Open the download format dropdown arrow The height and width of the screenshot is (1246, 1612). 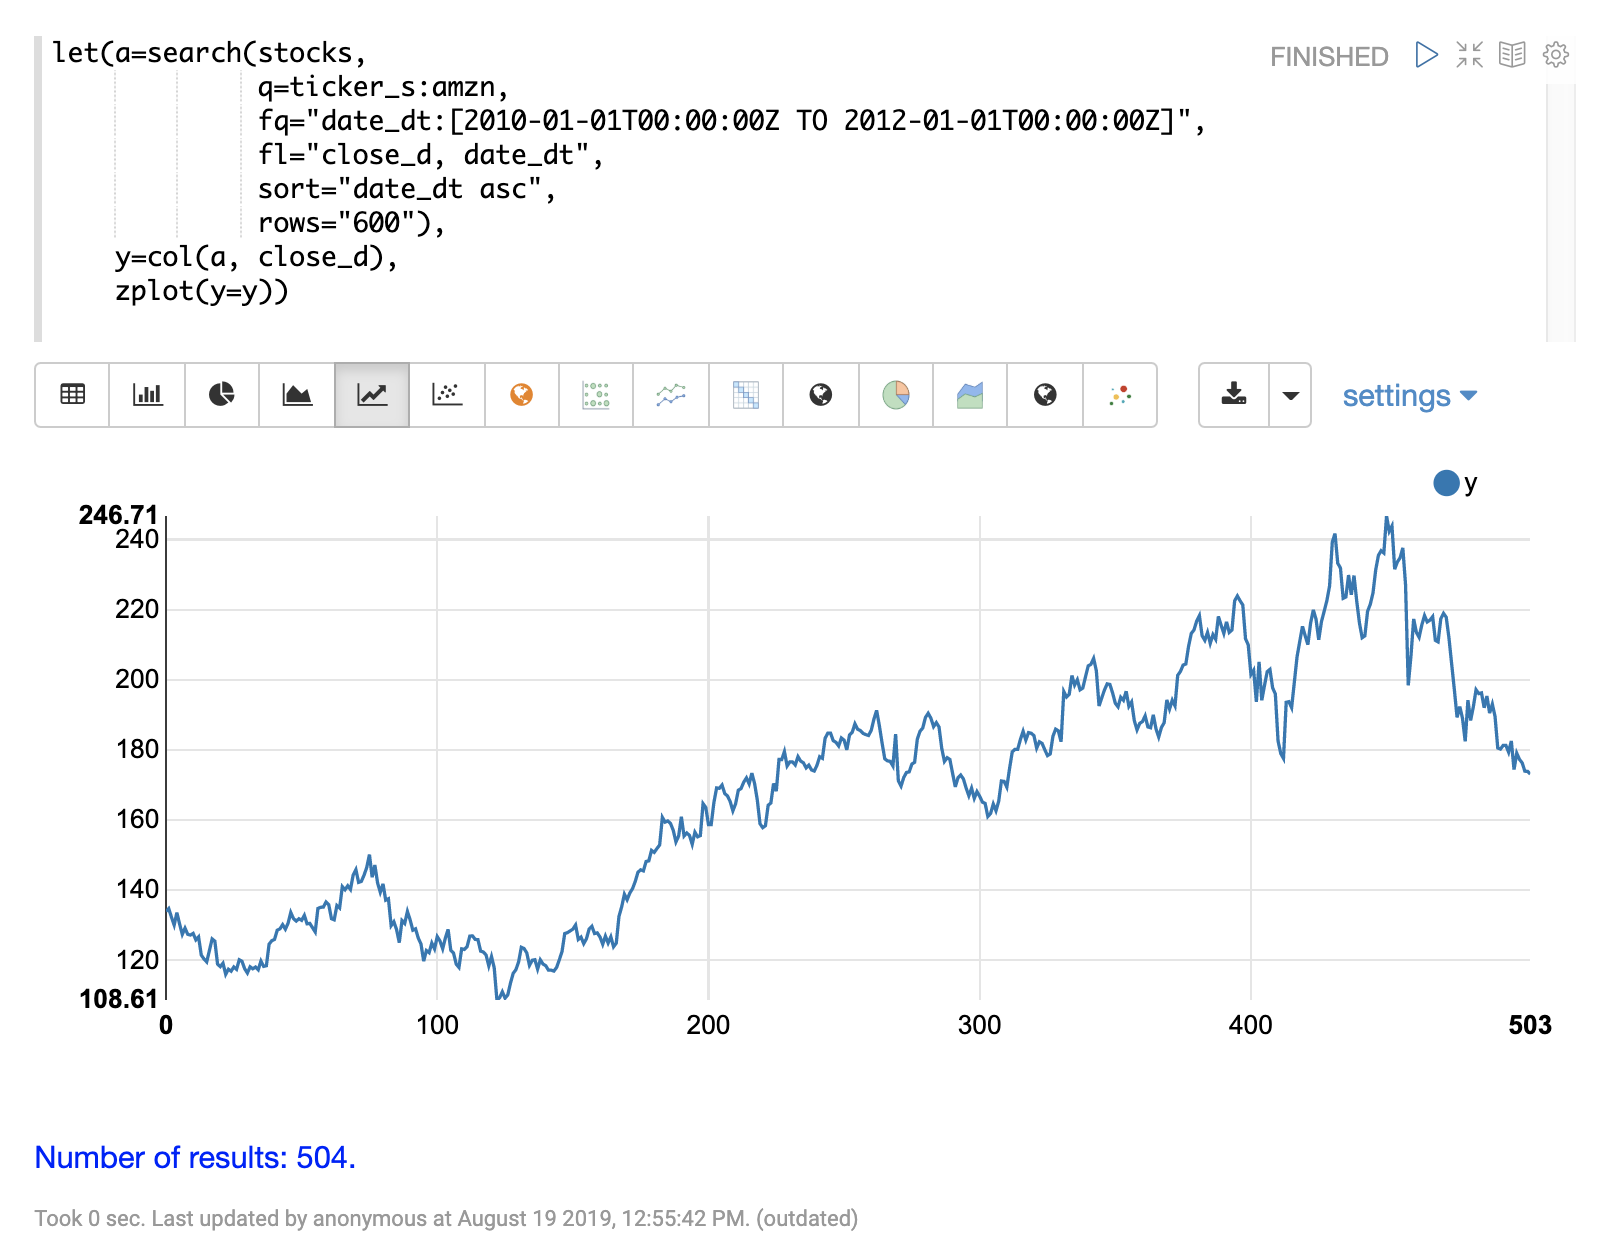1290,395
